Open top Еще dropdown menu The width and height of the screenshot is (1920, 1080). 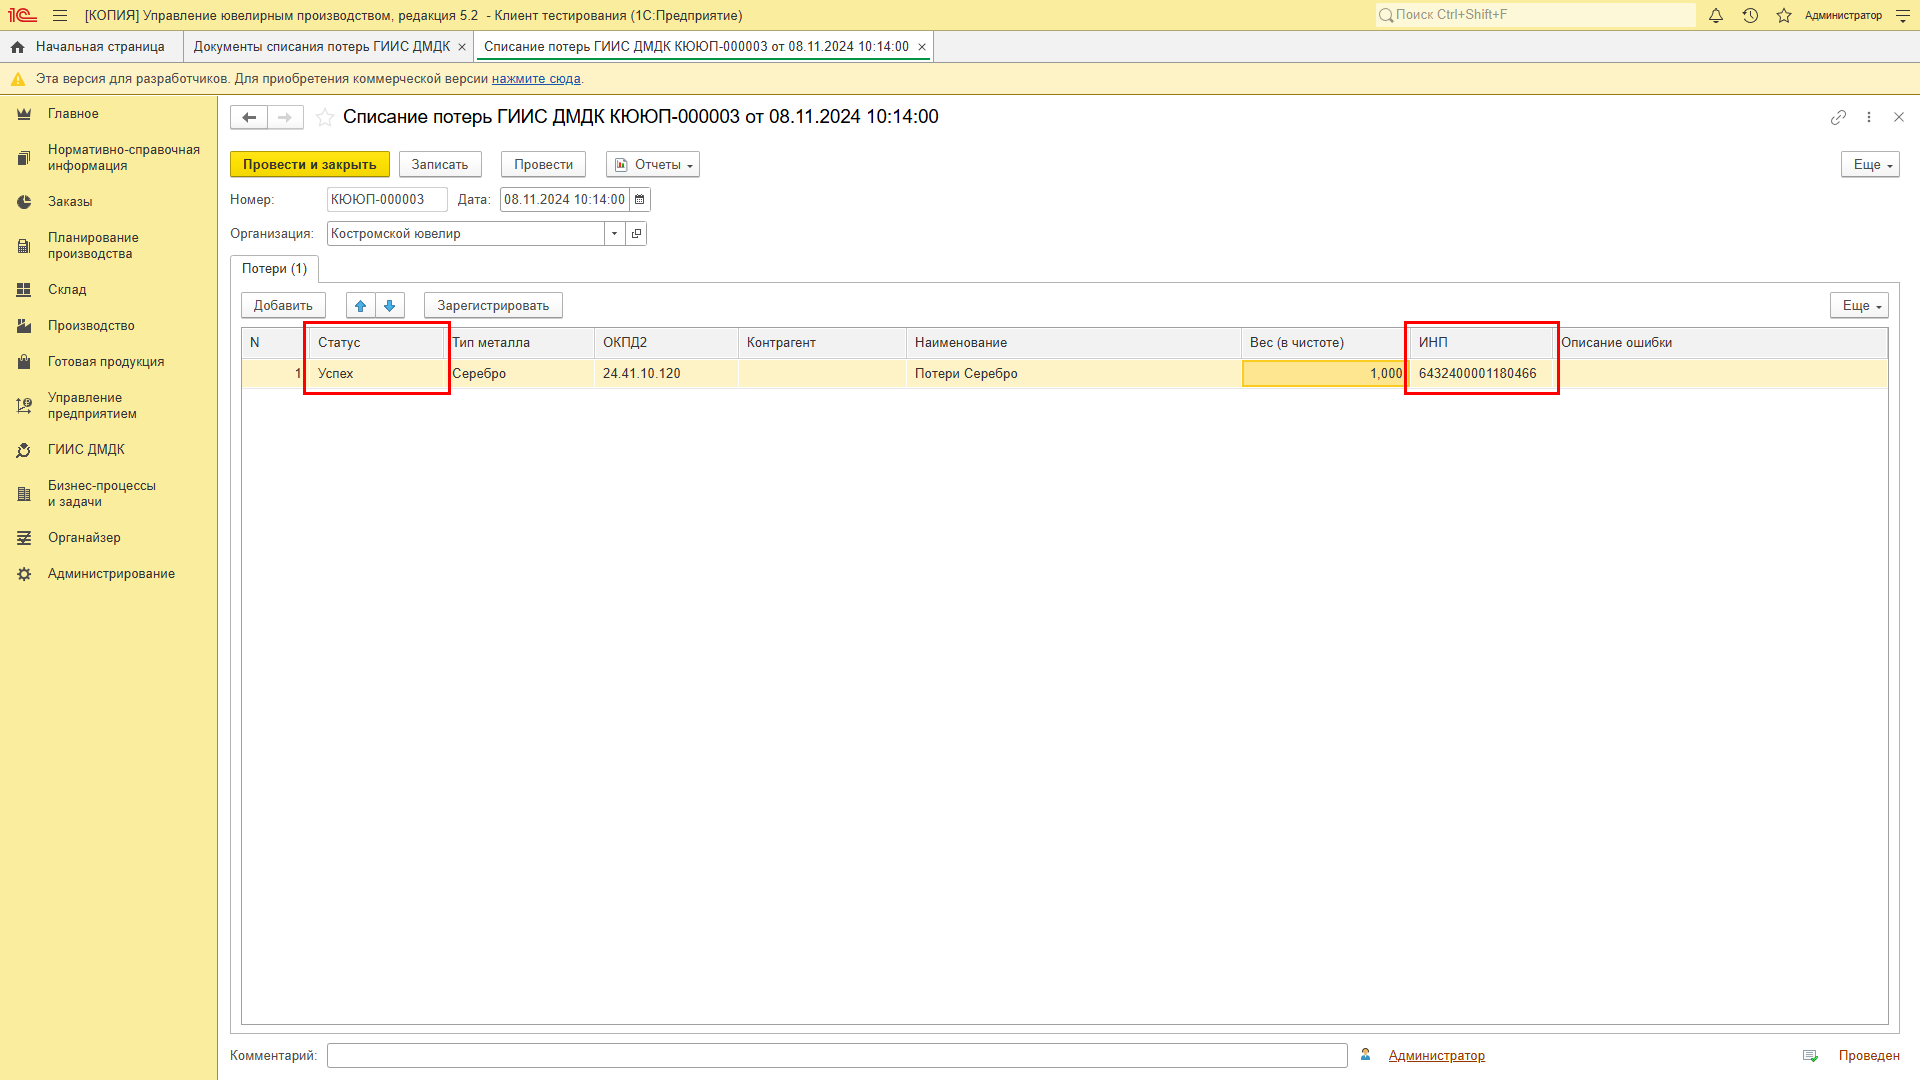[1870, 165]
